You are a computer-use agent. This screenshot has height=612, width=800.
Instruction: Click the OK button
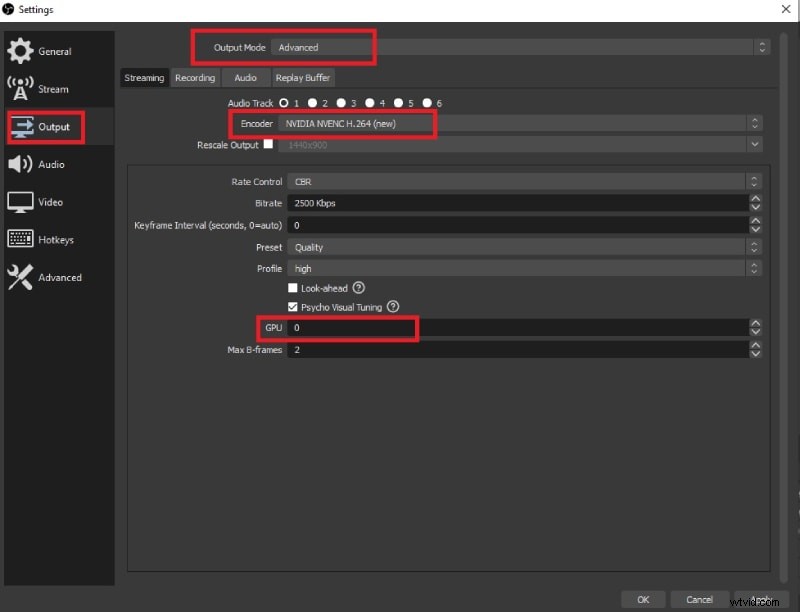pos(643,599)
